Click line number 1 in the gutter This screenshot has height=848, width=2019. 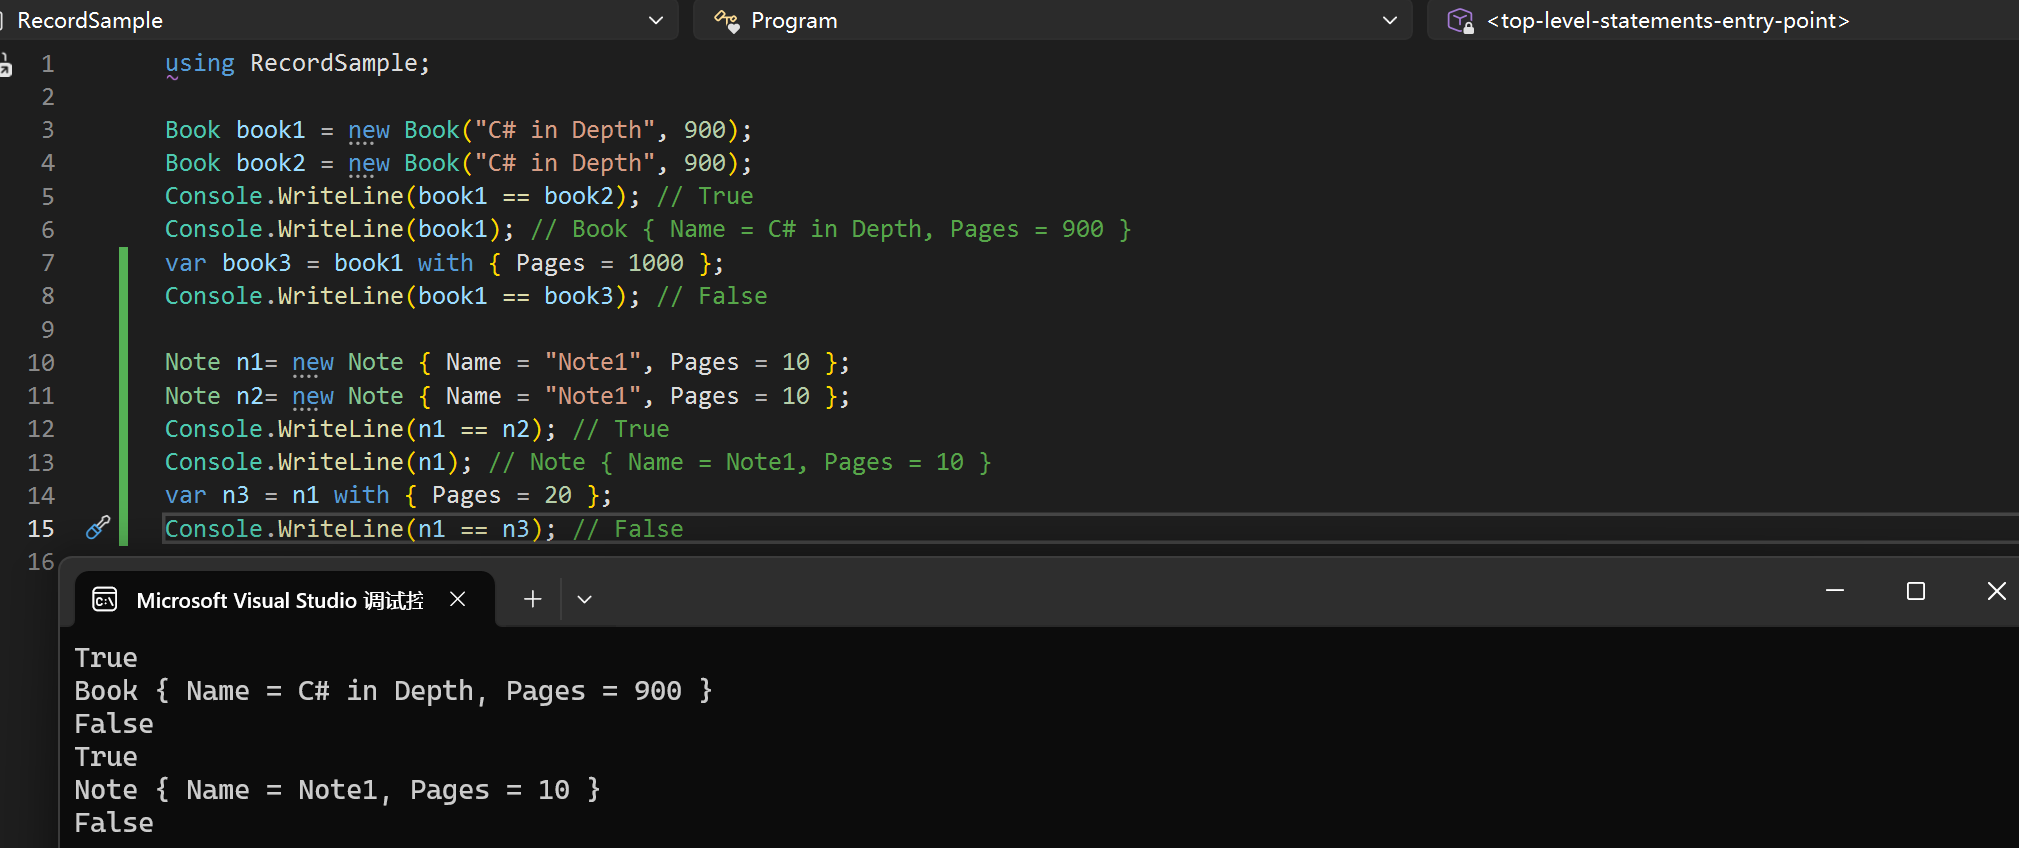coord(47,64)
